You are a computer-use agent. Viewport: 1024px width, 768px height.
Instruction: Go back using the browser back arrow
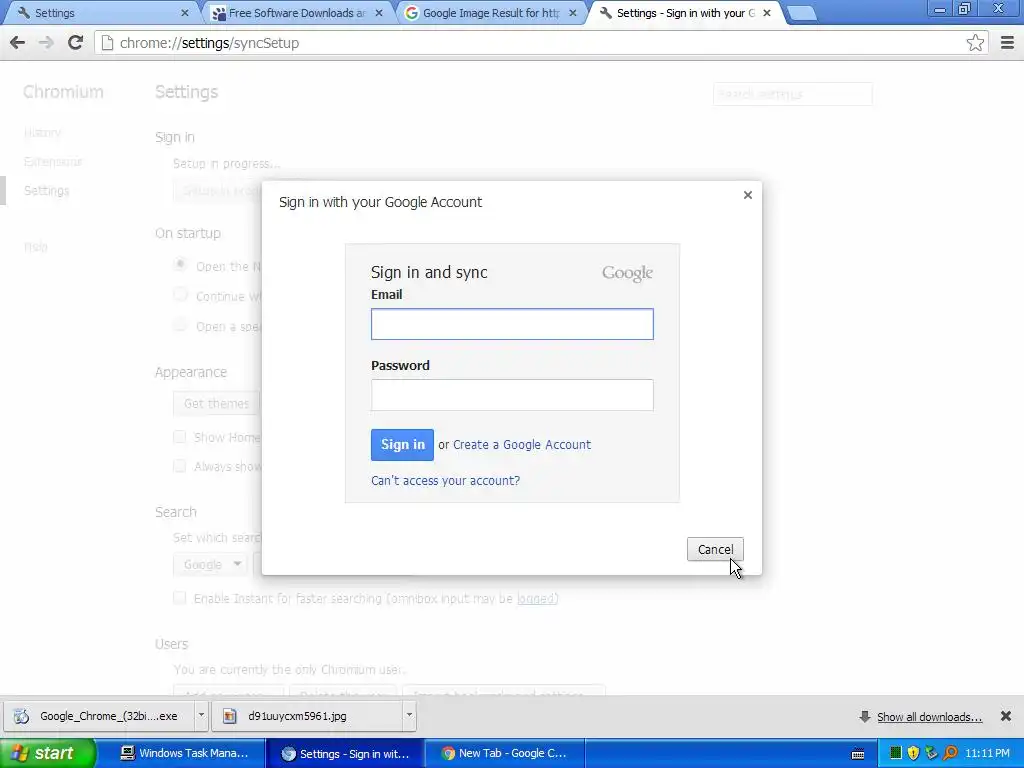[18, 43]
